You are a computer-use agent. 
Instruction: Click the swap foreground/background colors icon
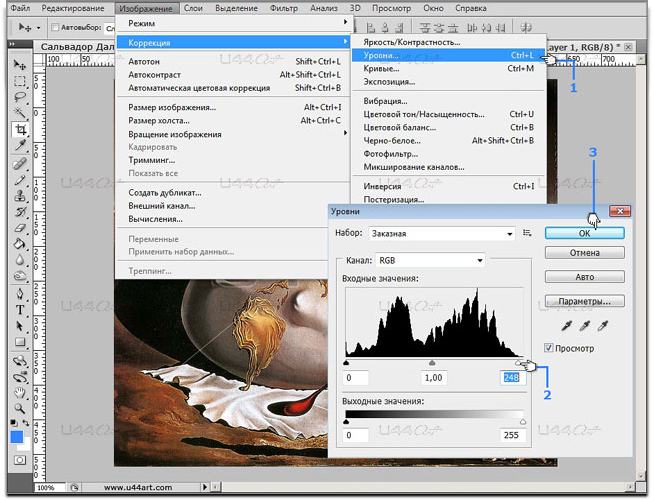point(26,423)
